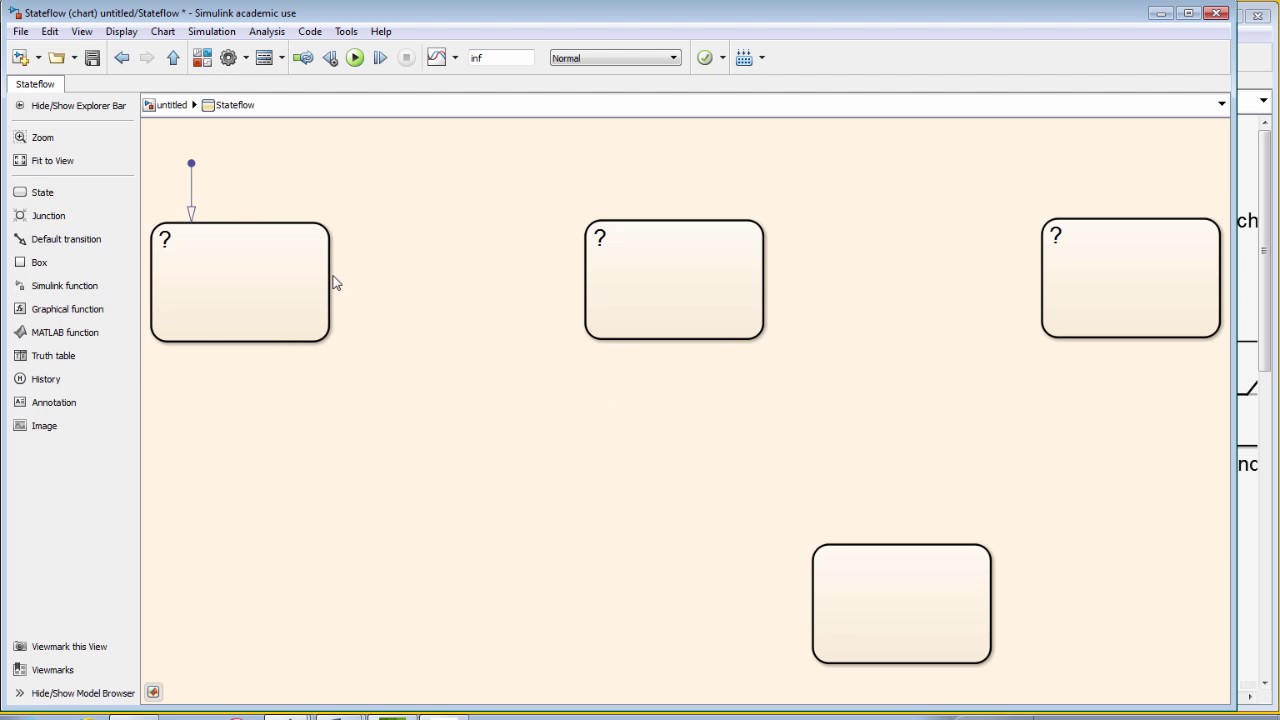This screenshot has width=1280, height=720.
Task: Click Fit to View in palette
Action: pyautogui.click(x=44, y=160)
